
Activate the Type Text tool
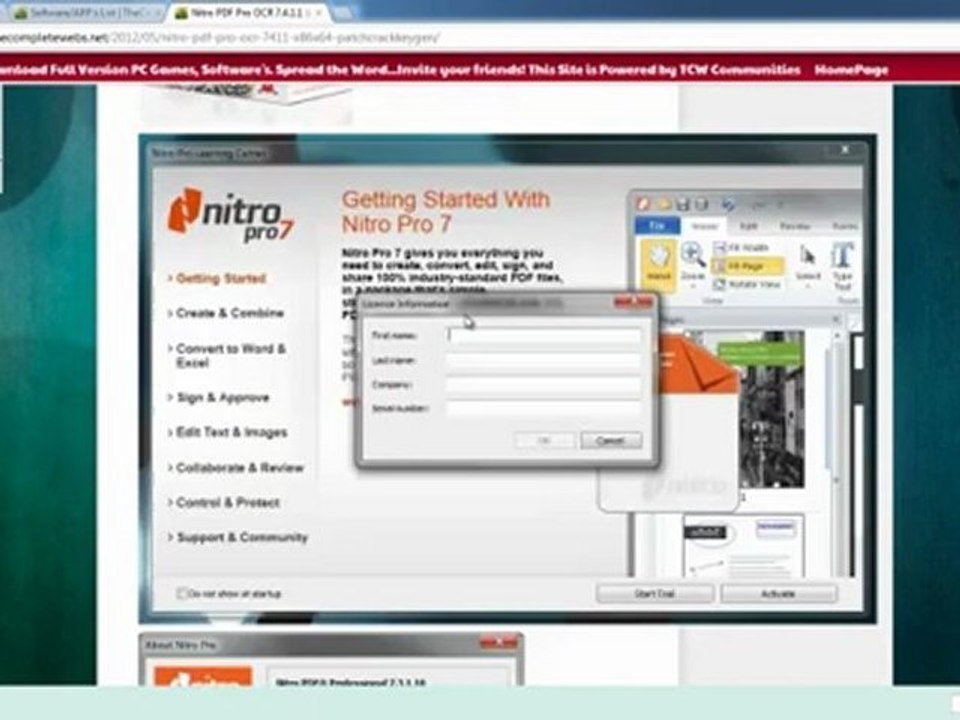tap(842, 264)
